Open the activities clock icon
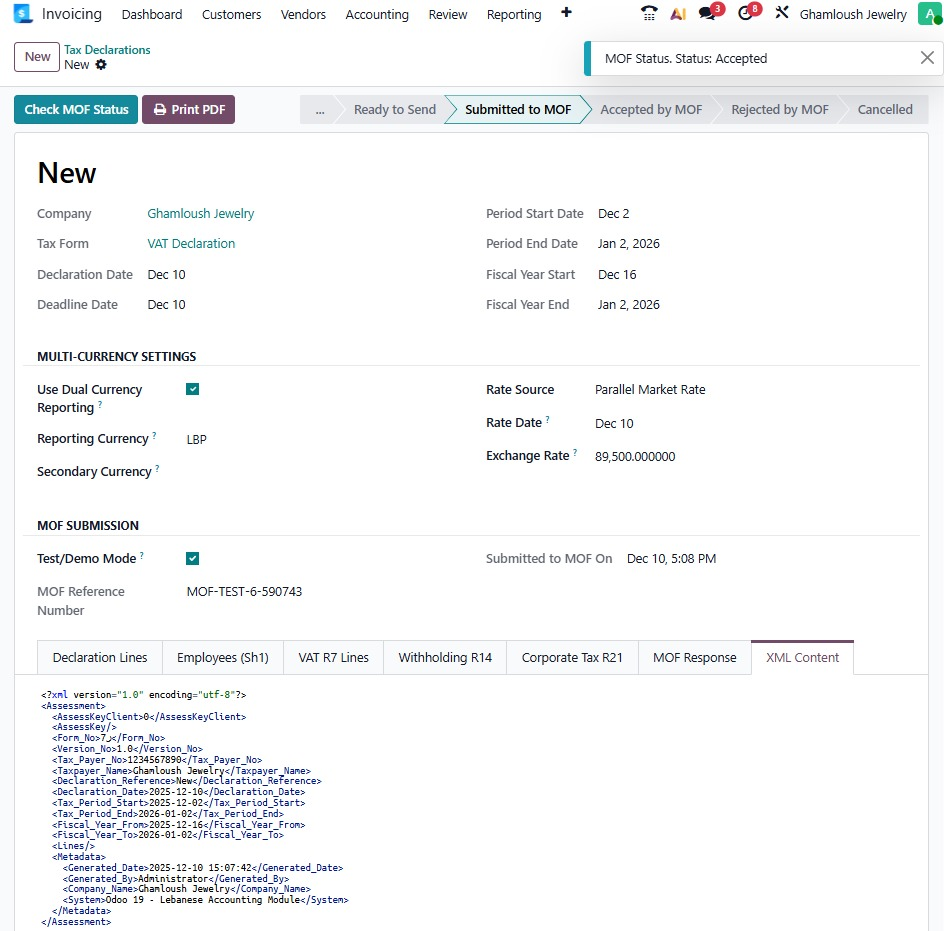944x931 pixels. [745, 14]
